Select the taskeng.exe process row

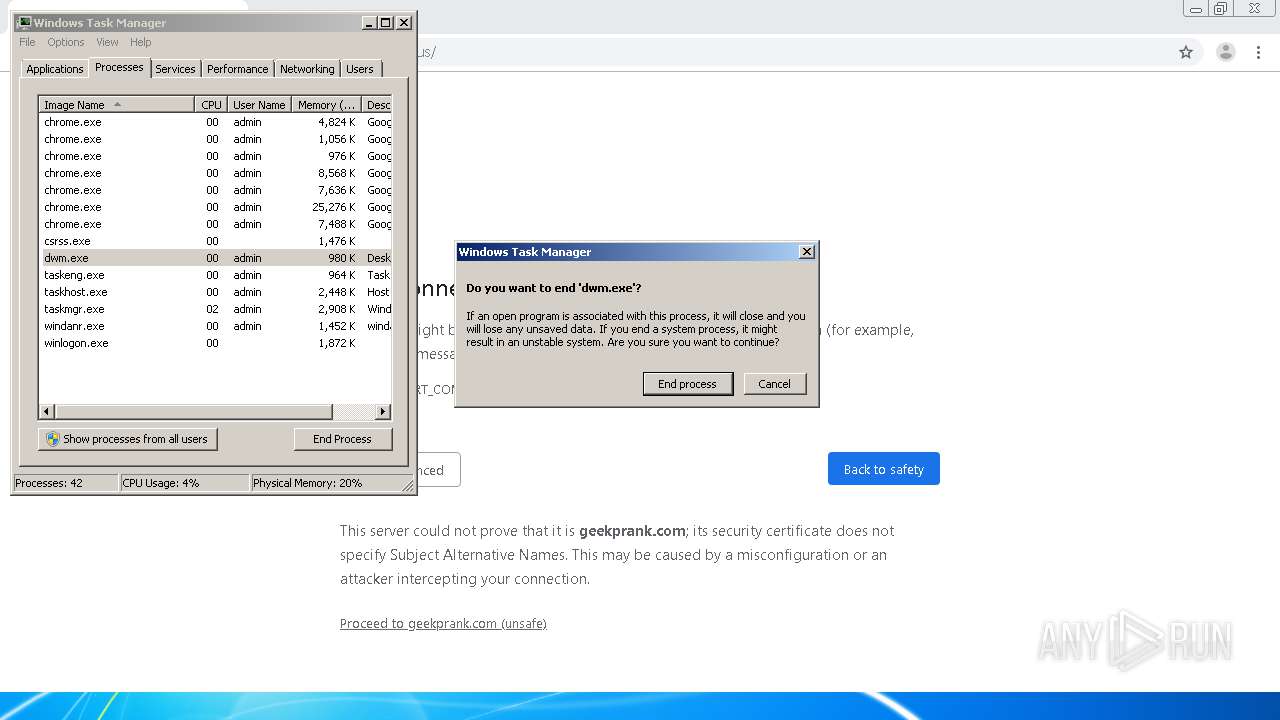click(215, 275)
